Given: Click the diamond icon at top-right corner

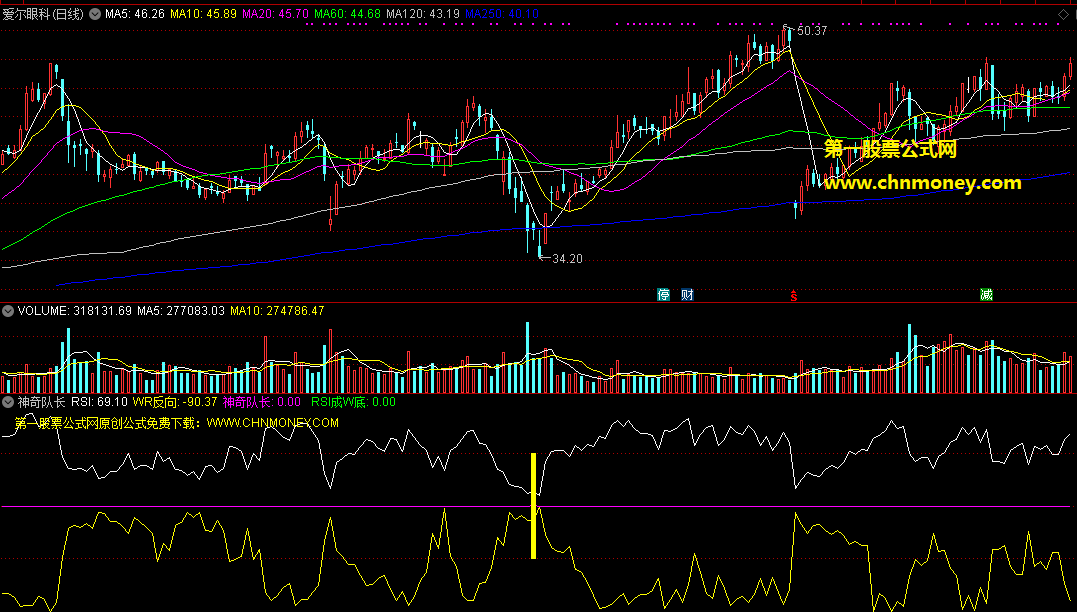Looking at the screenshot, I should pos(1063,14).
